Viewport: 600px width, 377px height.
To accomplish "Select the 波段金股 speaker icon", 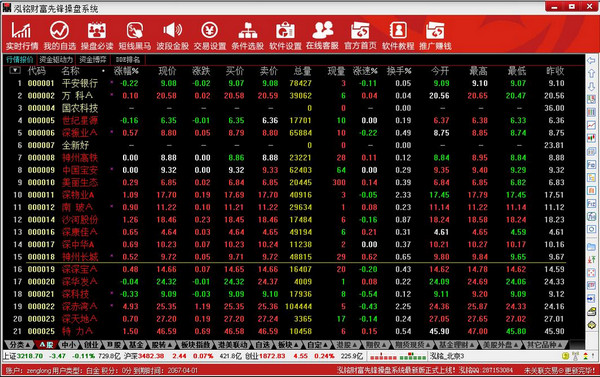I will (x=172, y=35).
